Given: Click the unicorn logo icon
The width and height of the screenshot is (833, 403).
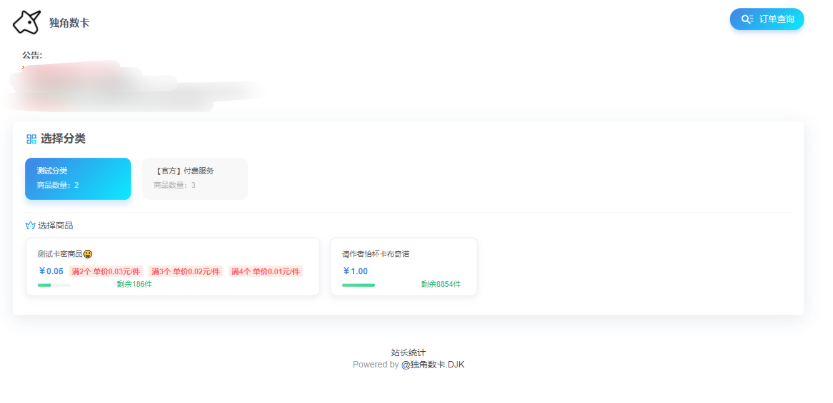Looking at the screenshot, I should tap(27, 21).
